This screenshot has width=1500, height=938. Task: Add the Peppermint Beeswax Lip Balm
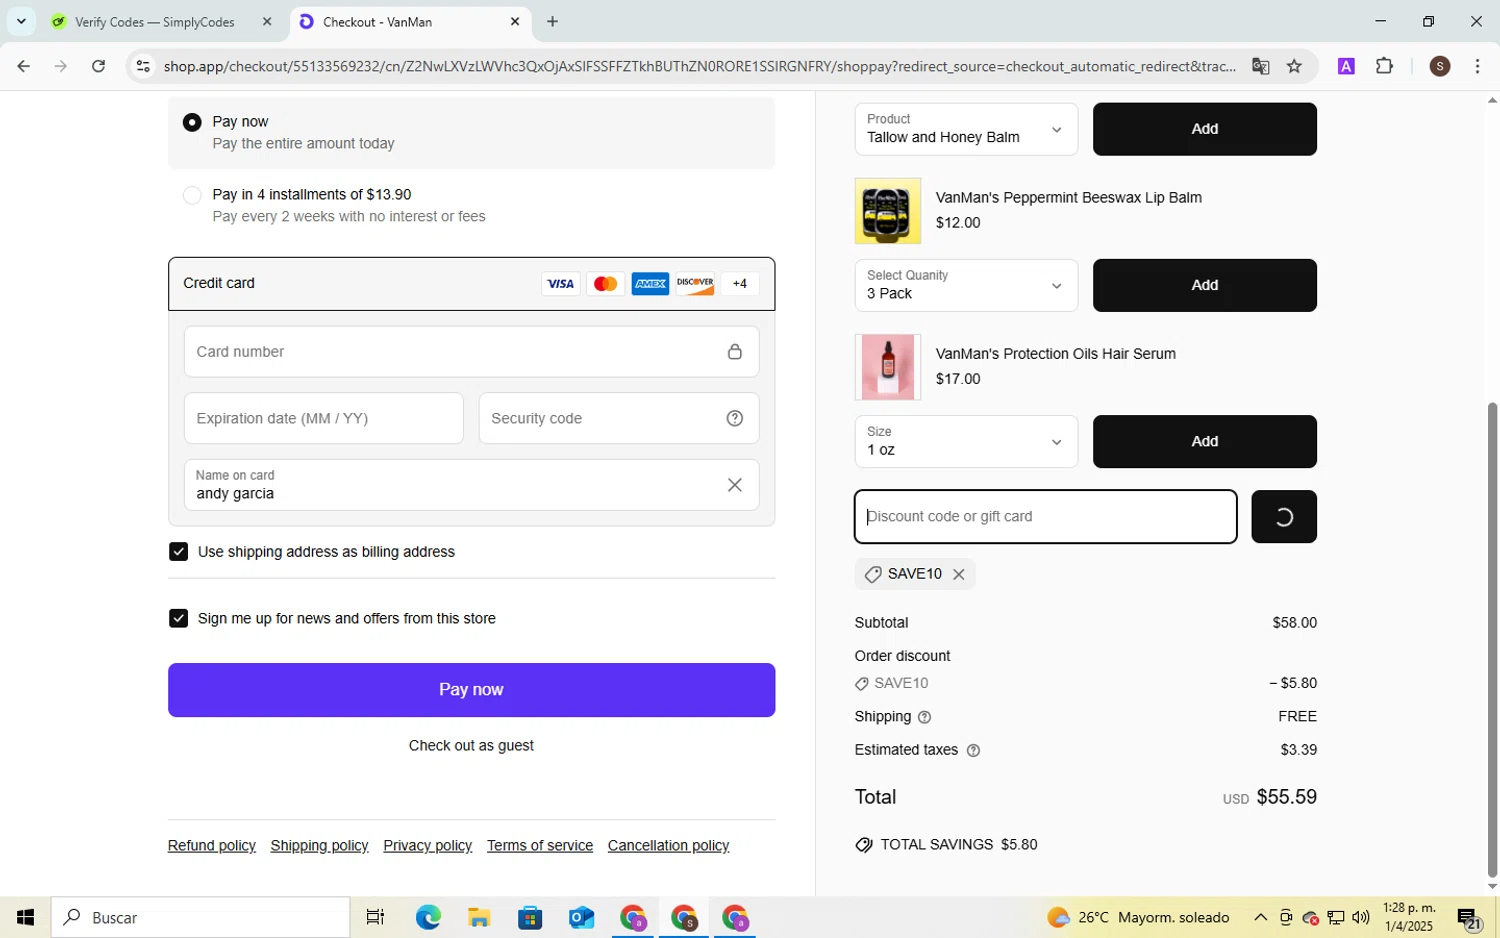pyautogui.click(x=1204, y=285)
